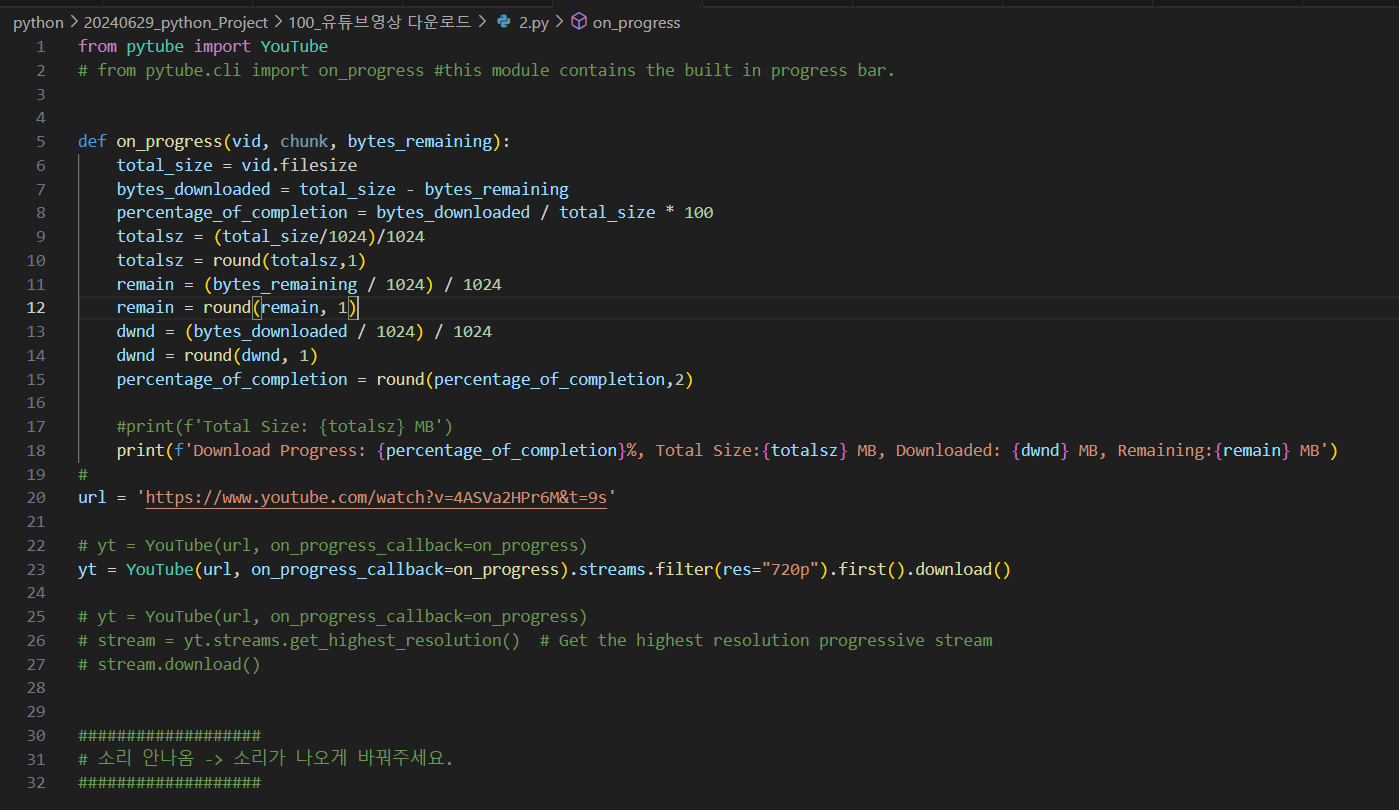The height and width of the screenshot is (810, 1399).
Task: Click line number 1 in the gutter
Action: coord(40,46)
